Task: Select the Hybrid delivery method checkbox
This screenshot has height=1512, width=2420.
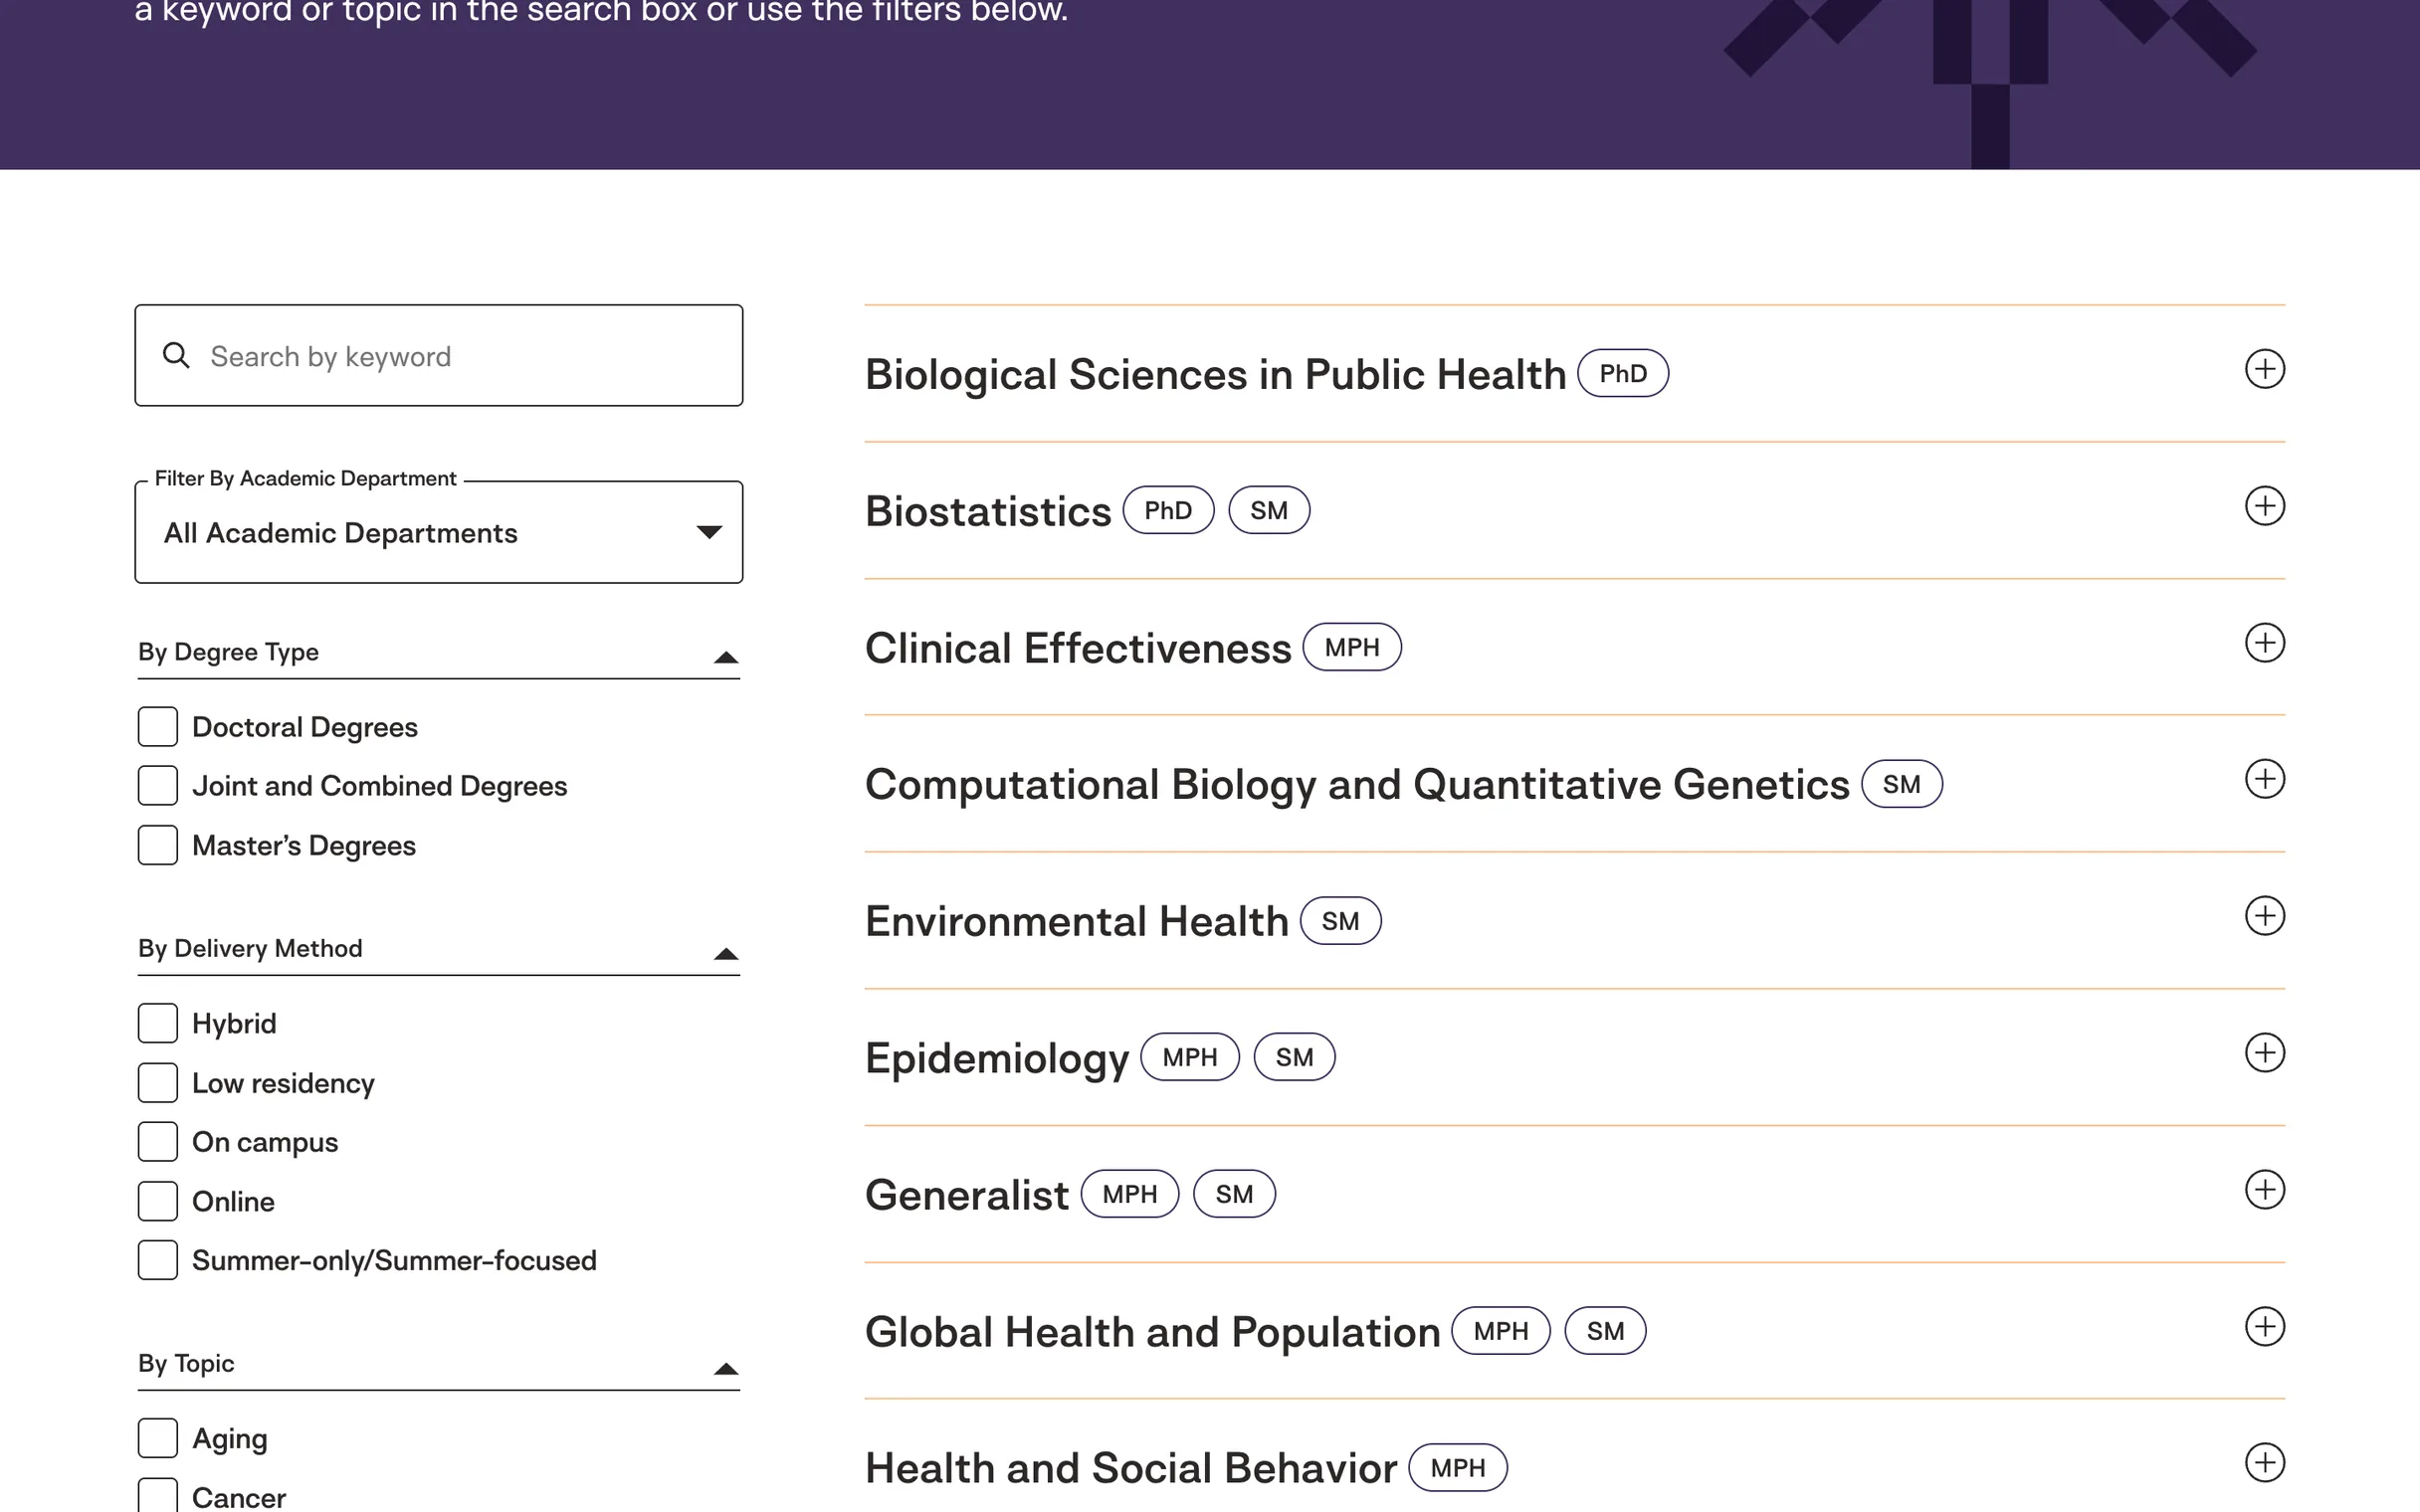Action: pos(157,1024)
